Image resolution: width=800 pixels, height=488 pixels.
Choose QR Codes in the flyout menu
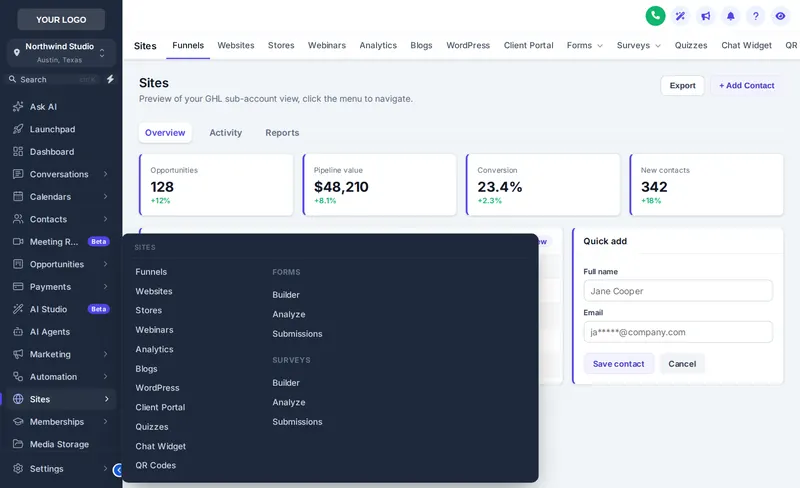(x=156, y=466)
